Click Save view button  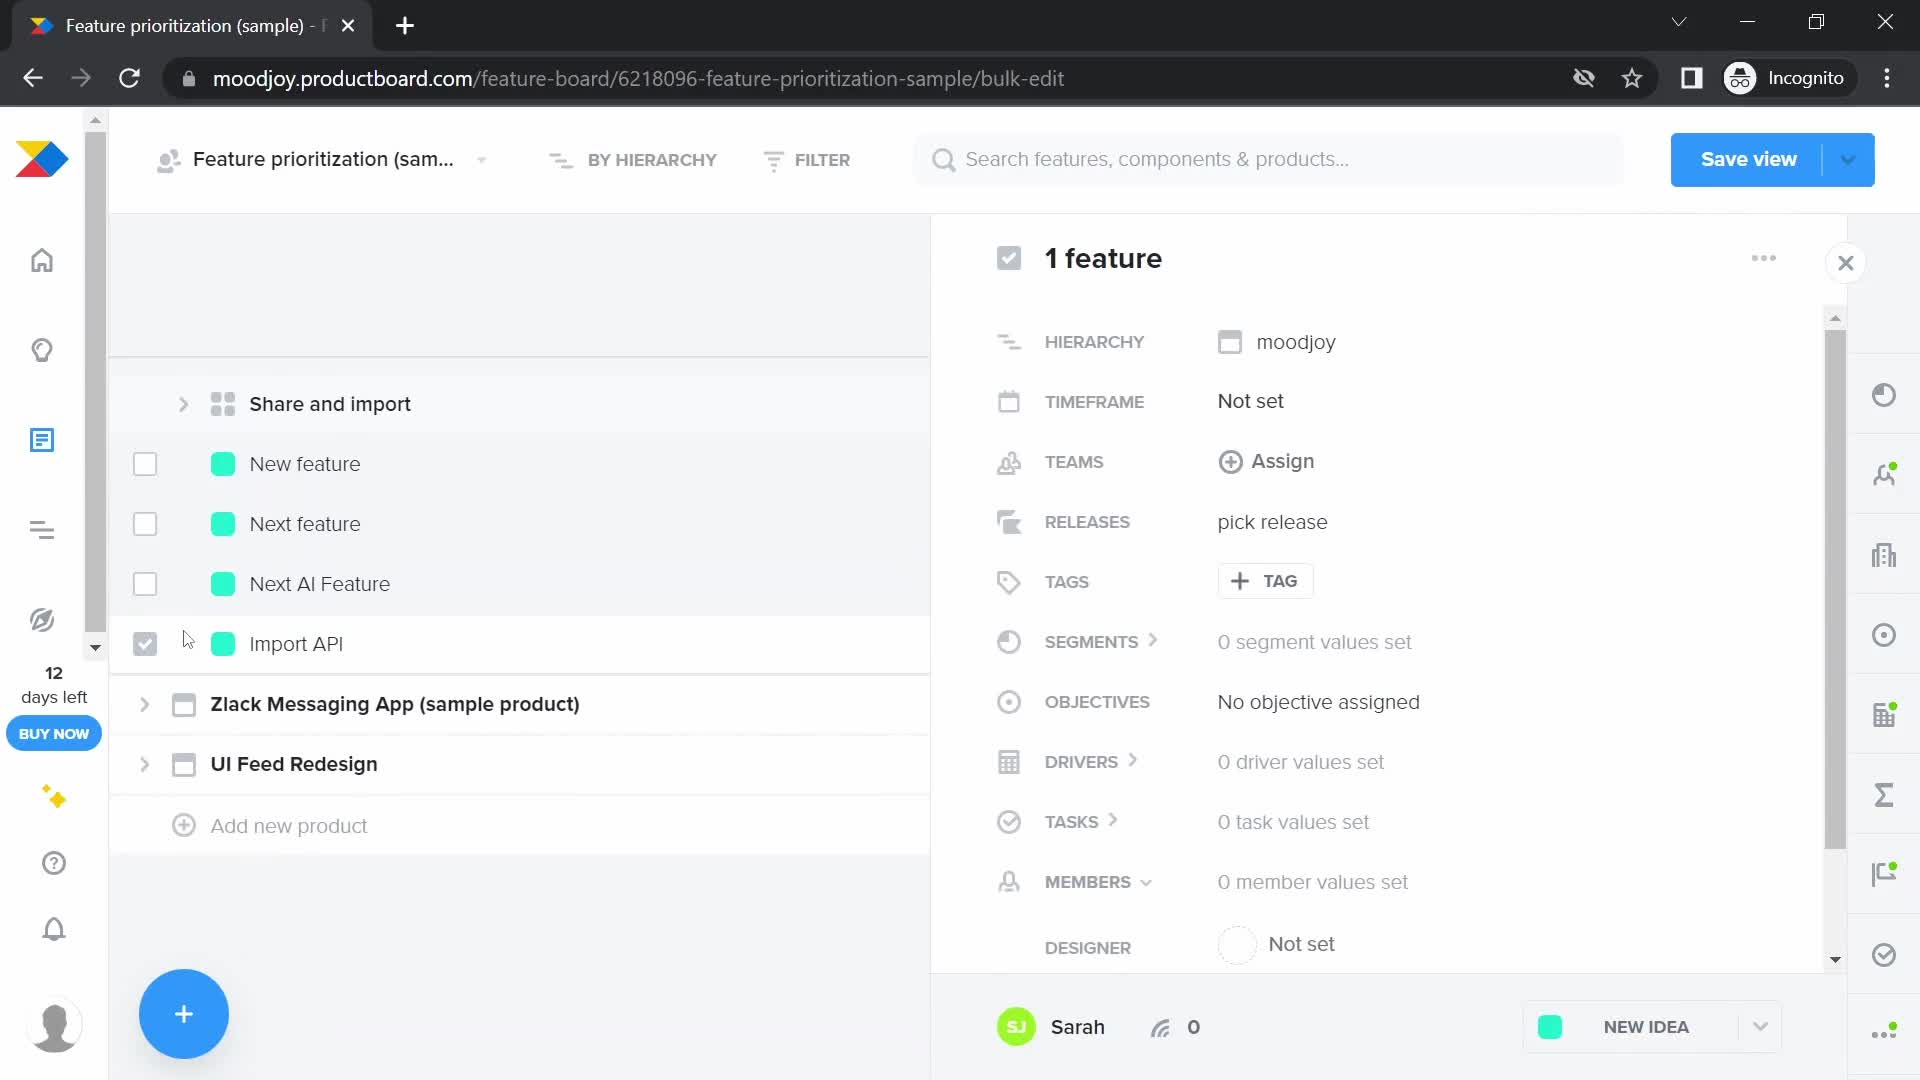coord(1749,158)
